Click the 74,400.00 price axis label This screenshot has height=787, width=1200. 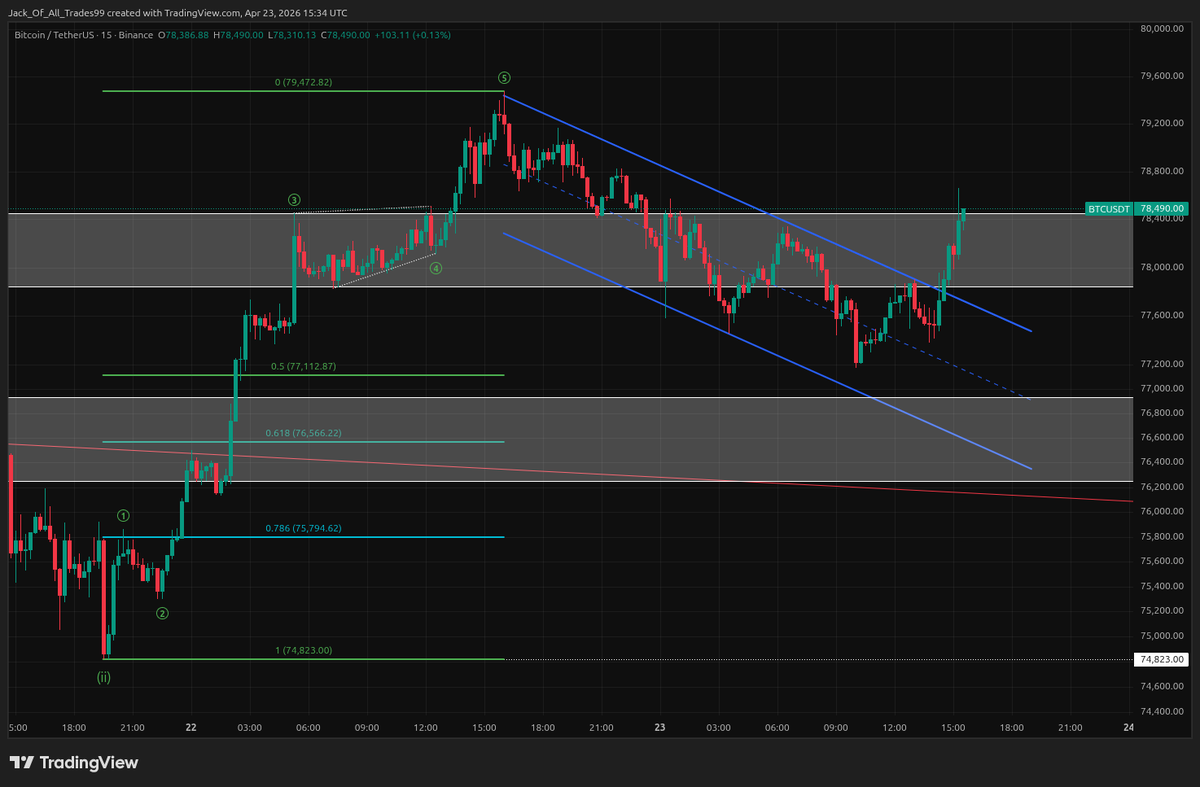click(1163, 711)
